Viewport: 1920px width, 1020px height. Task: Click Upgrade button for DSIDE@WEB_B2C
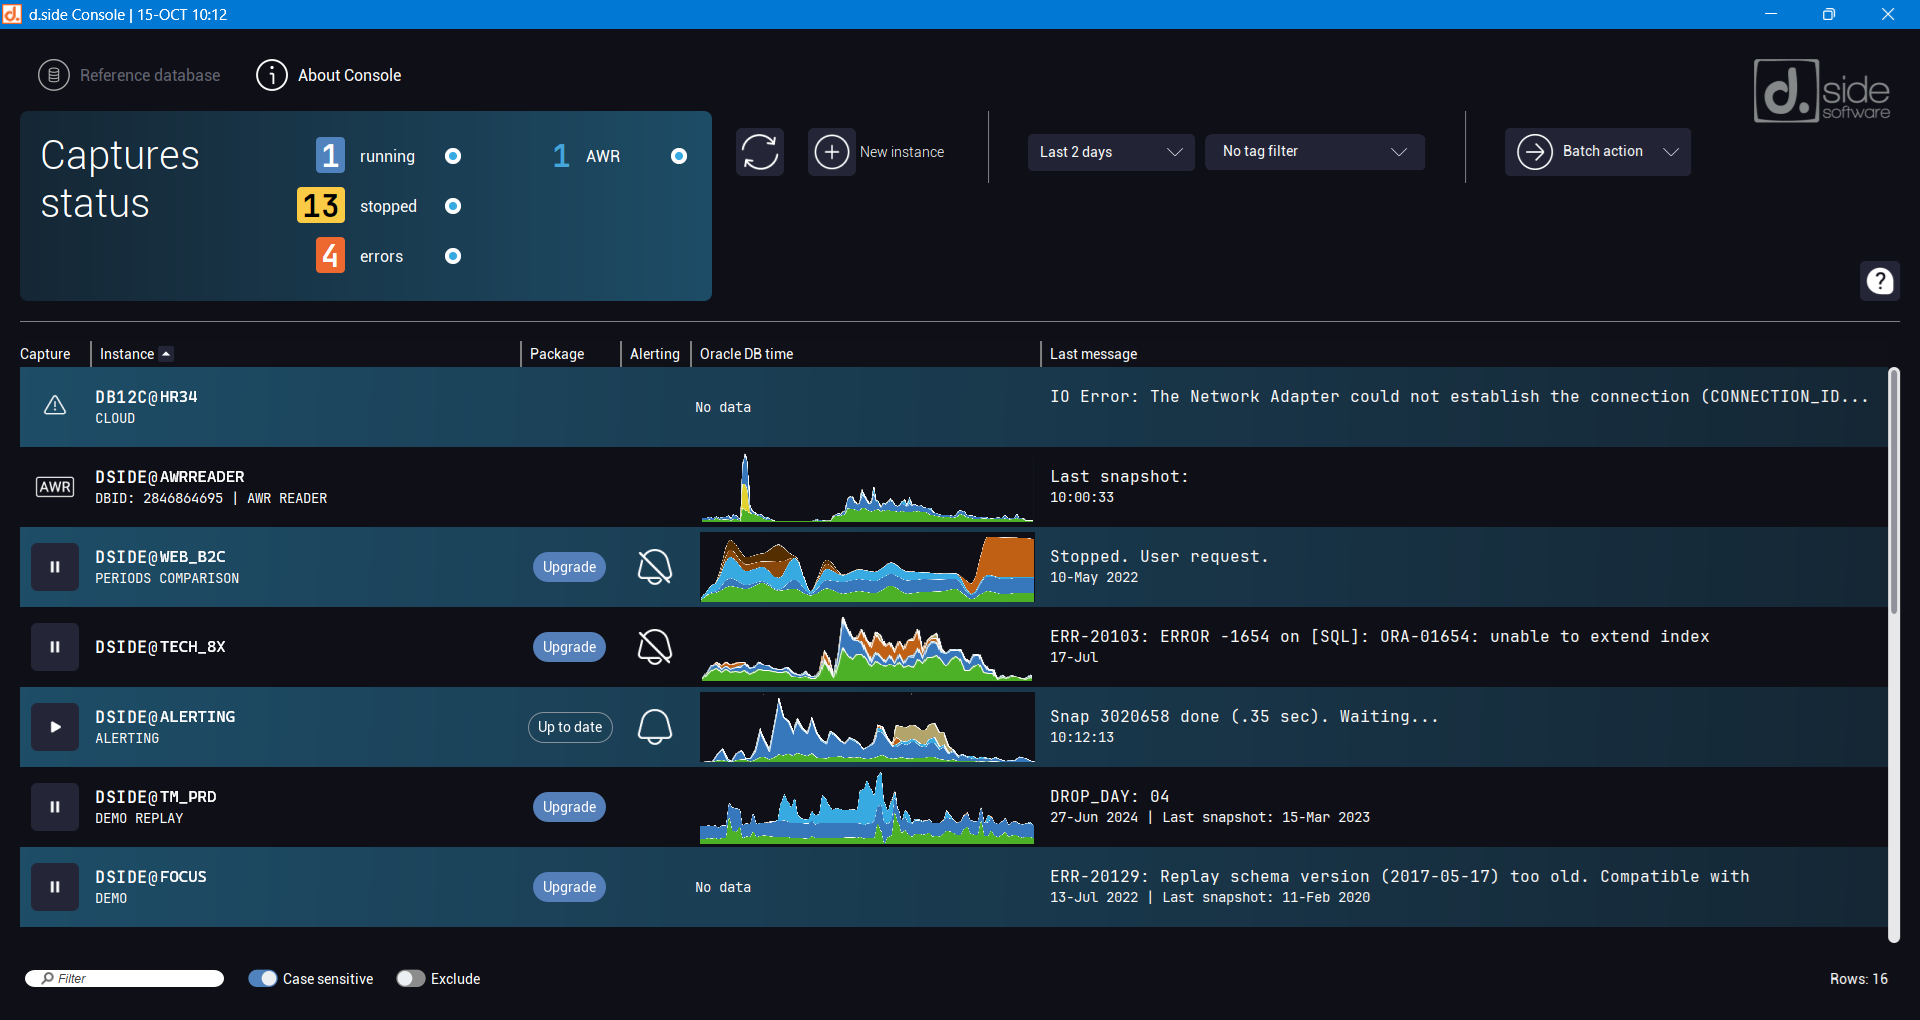pyautogui.click(x=569, y=567)
